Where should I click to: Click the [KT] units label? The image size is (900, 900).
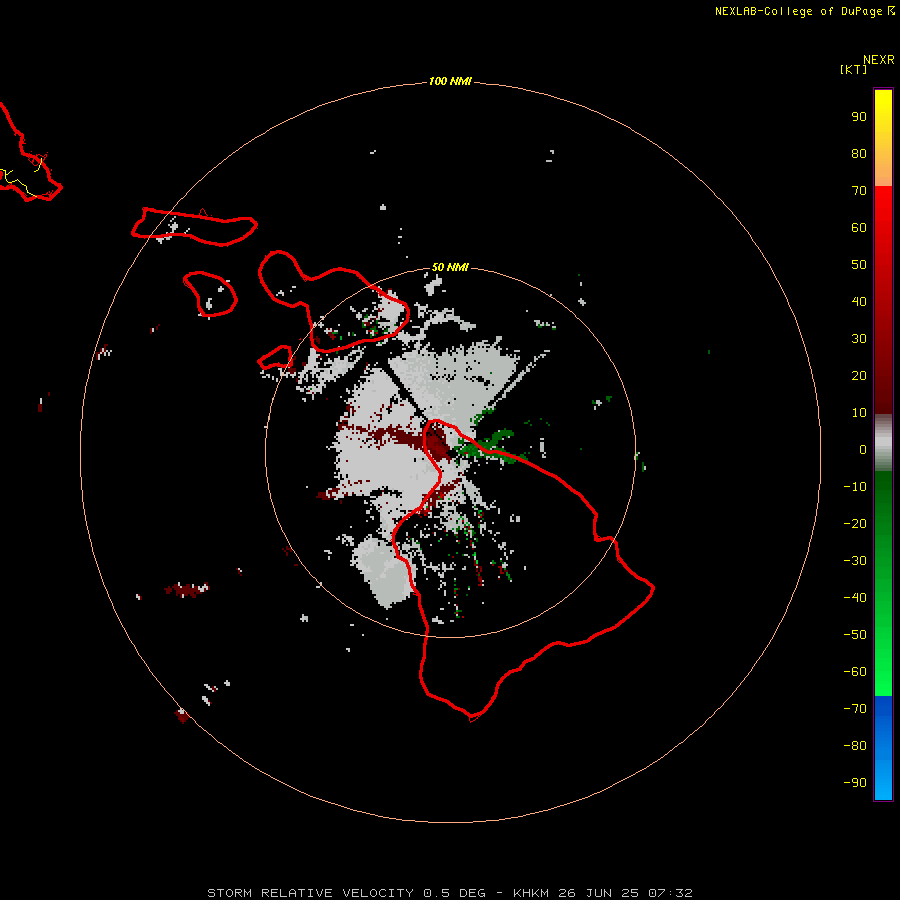click(854, 69)
